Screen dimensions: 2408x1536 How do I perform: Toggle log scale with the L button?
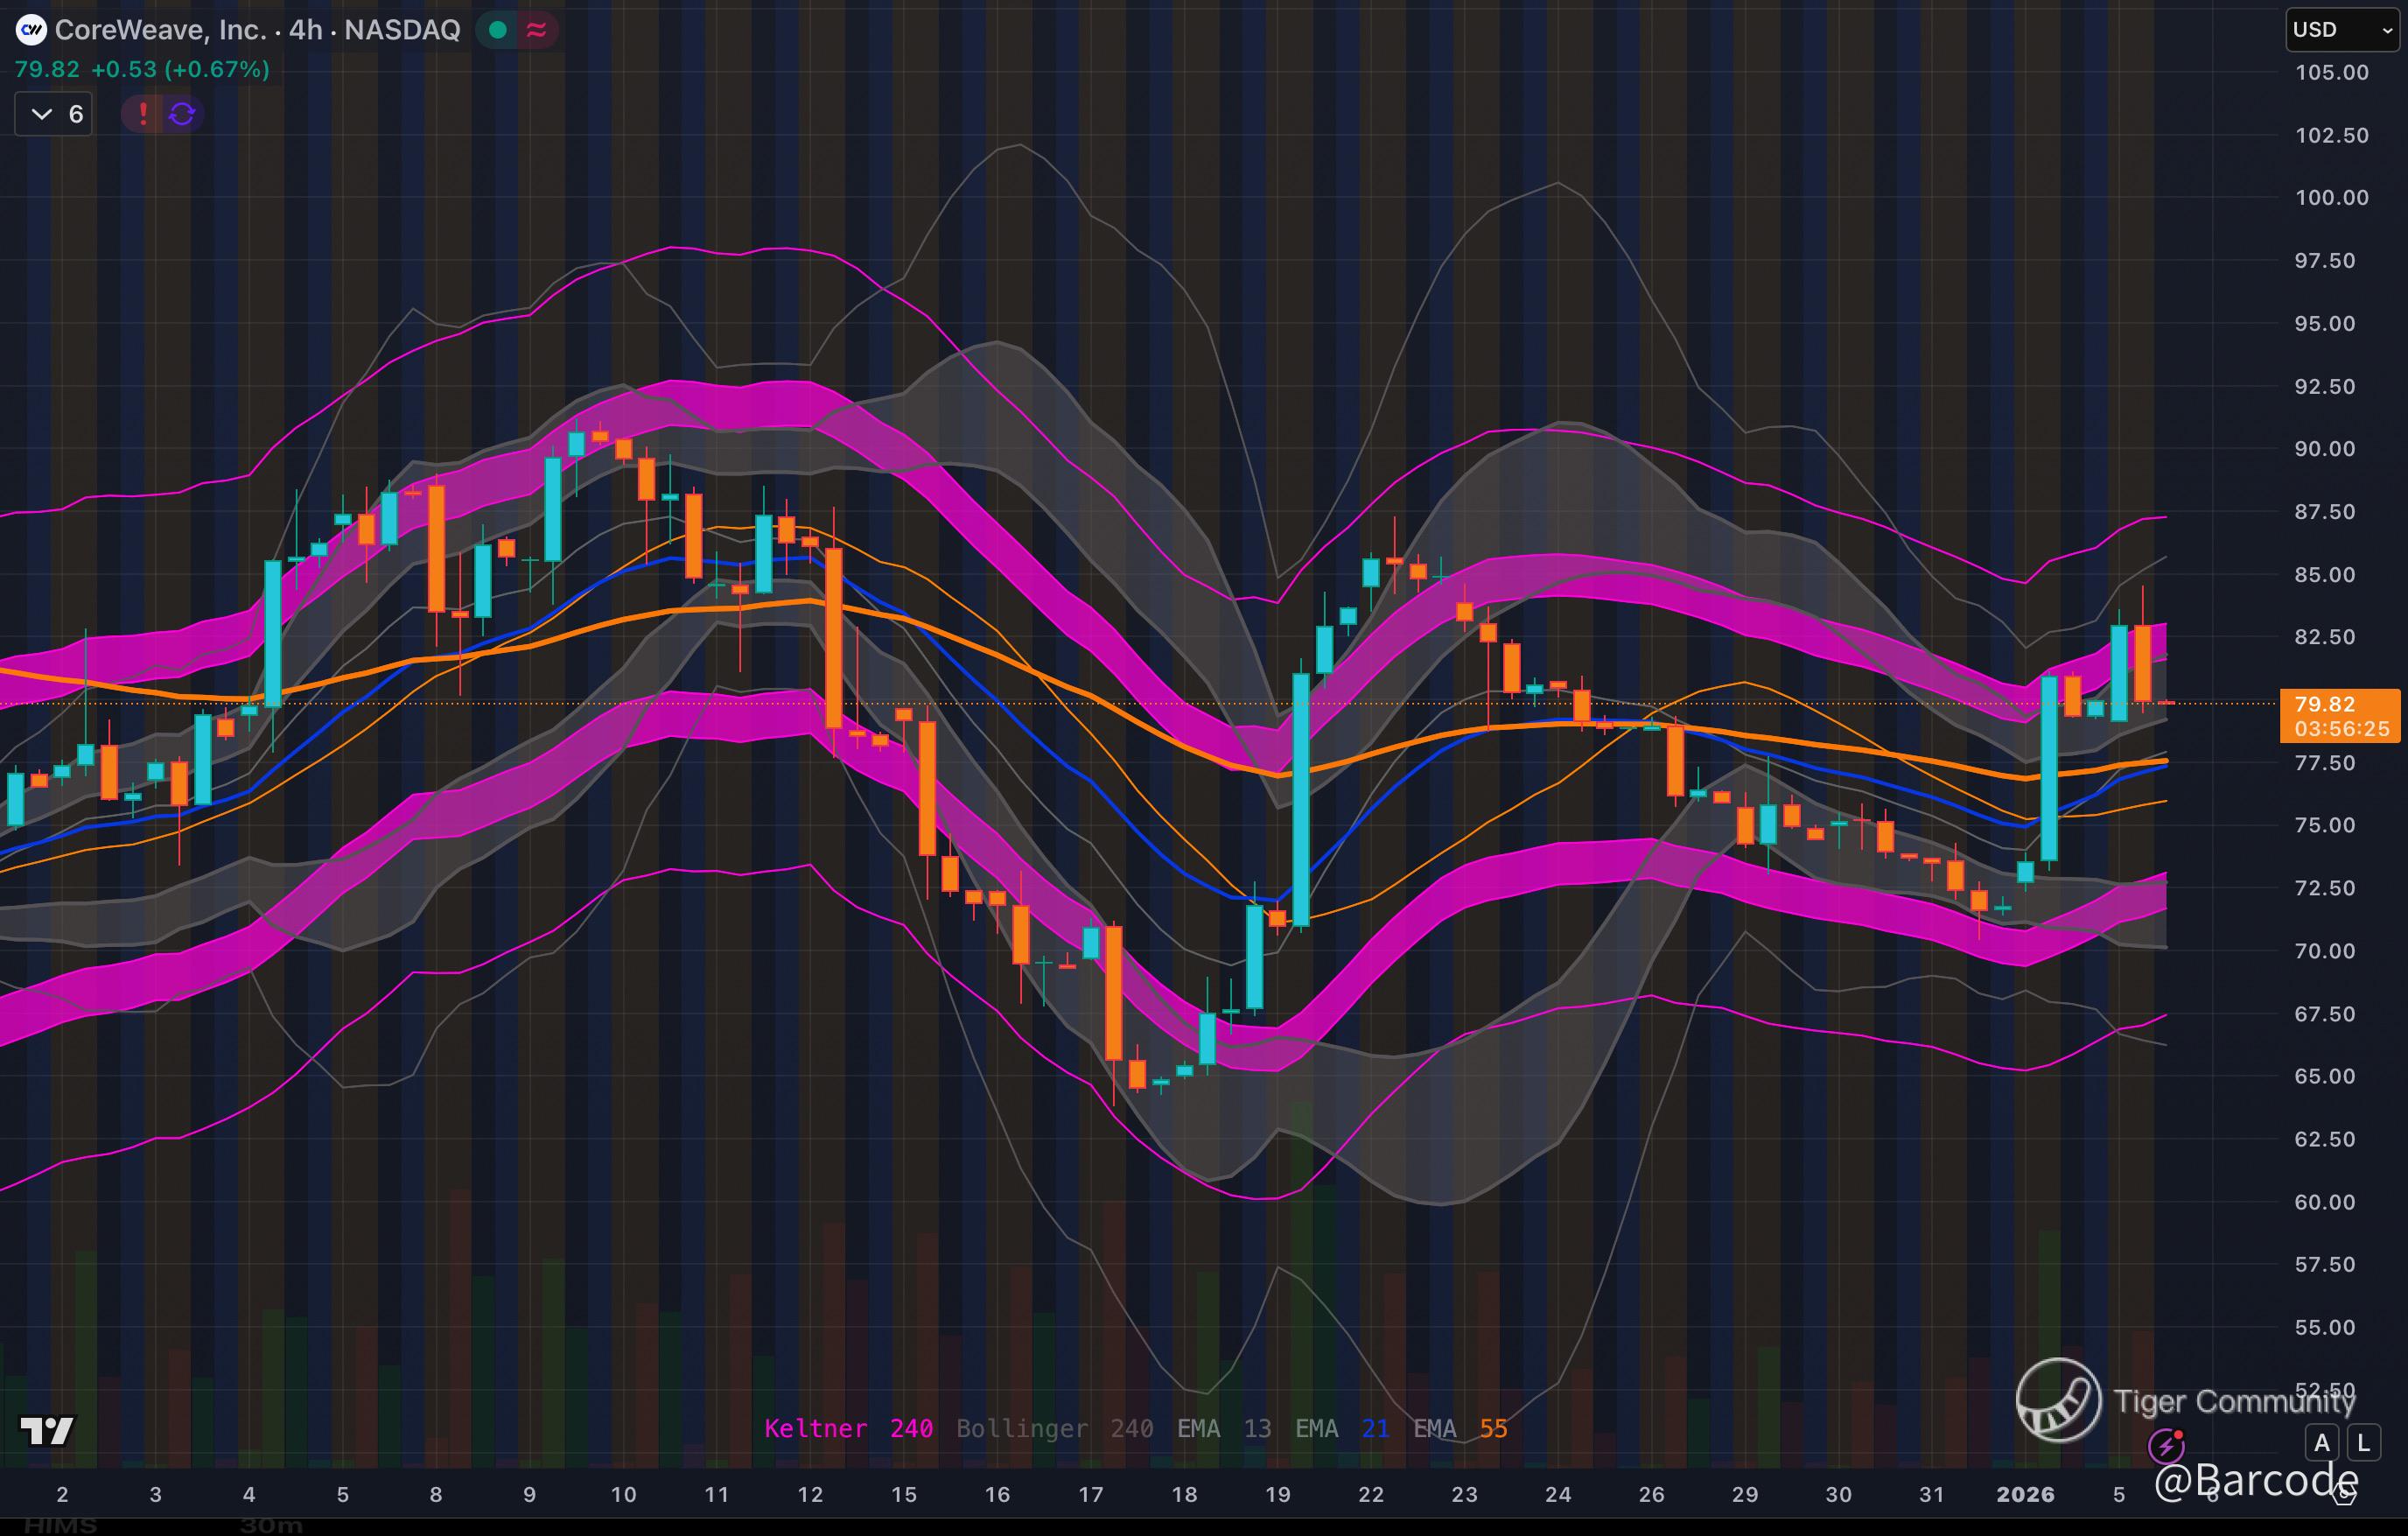tap(2363, 1443)
